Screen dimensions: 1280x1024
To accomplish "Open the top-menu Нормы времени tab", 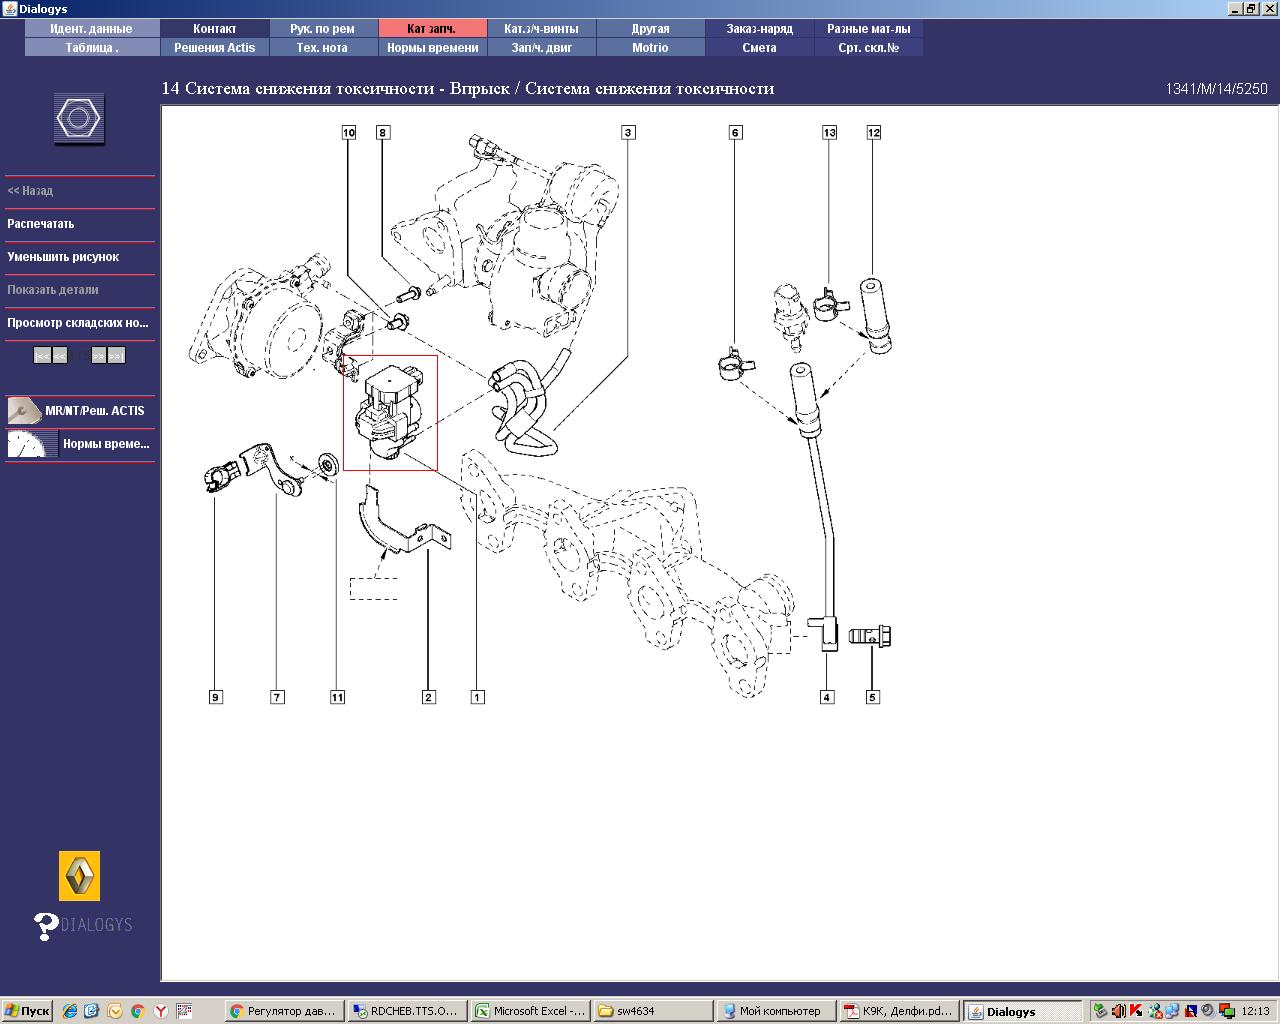I will click(x=432, y=48).
